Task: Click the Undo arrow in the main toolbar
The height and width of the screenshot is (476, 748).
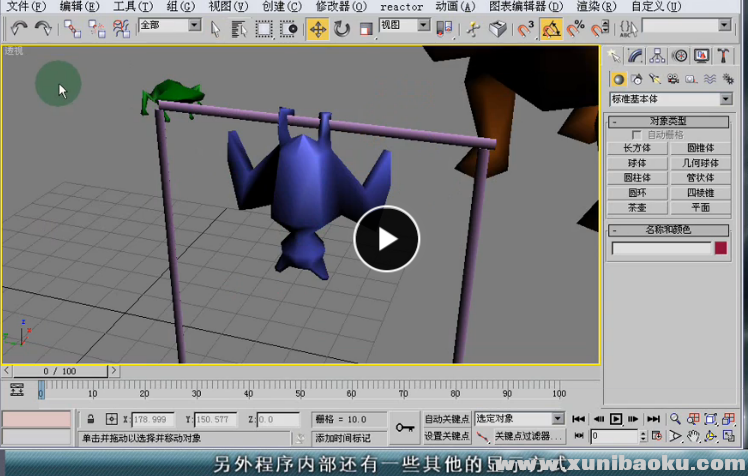Action: pos(18,28)
